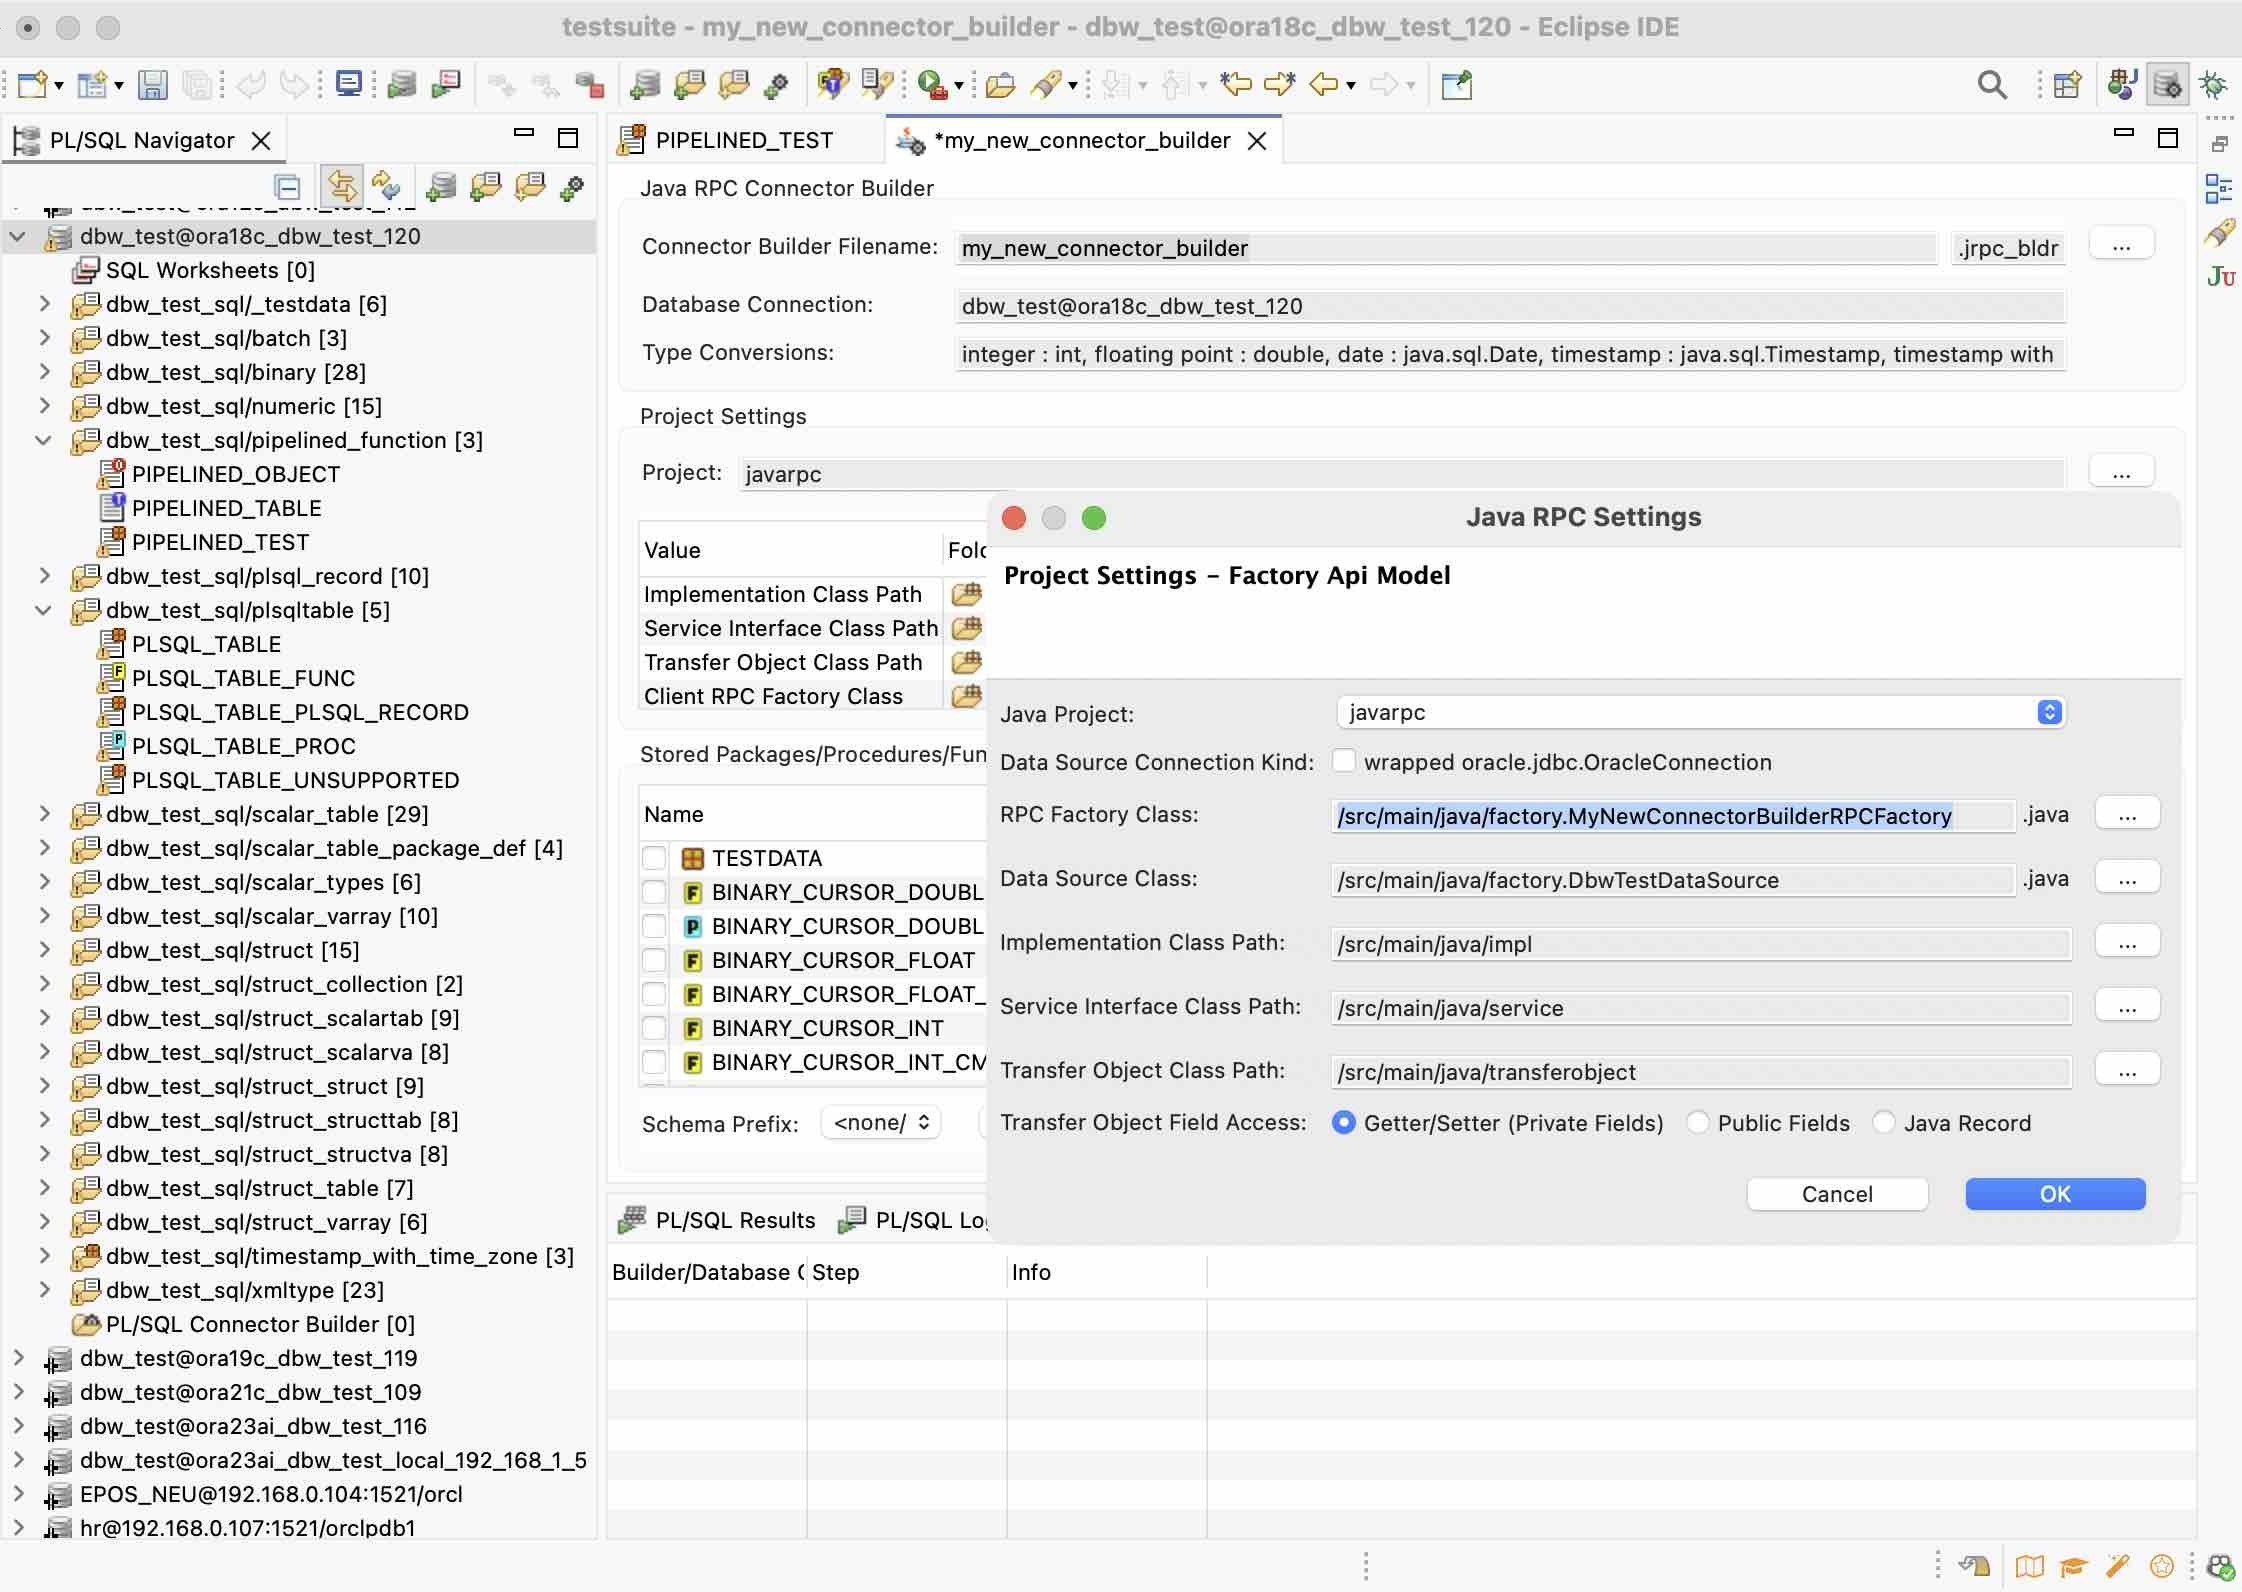The width and height of the screenshot is (2242, 1592).
Task: Click the Undo arrow icon in toolbar
Action: [252, 84]
